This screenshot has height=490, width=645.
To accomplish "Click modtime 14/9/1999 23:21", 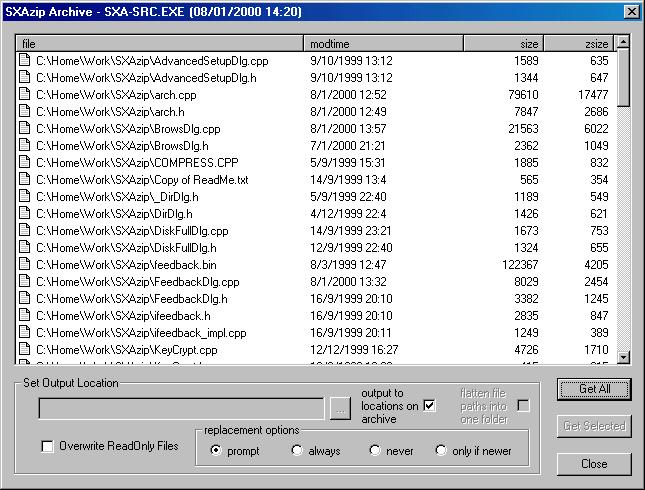I will pyautogui.click(x=351, y=230).
